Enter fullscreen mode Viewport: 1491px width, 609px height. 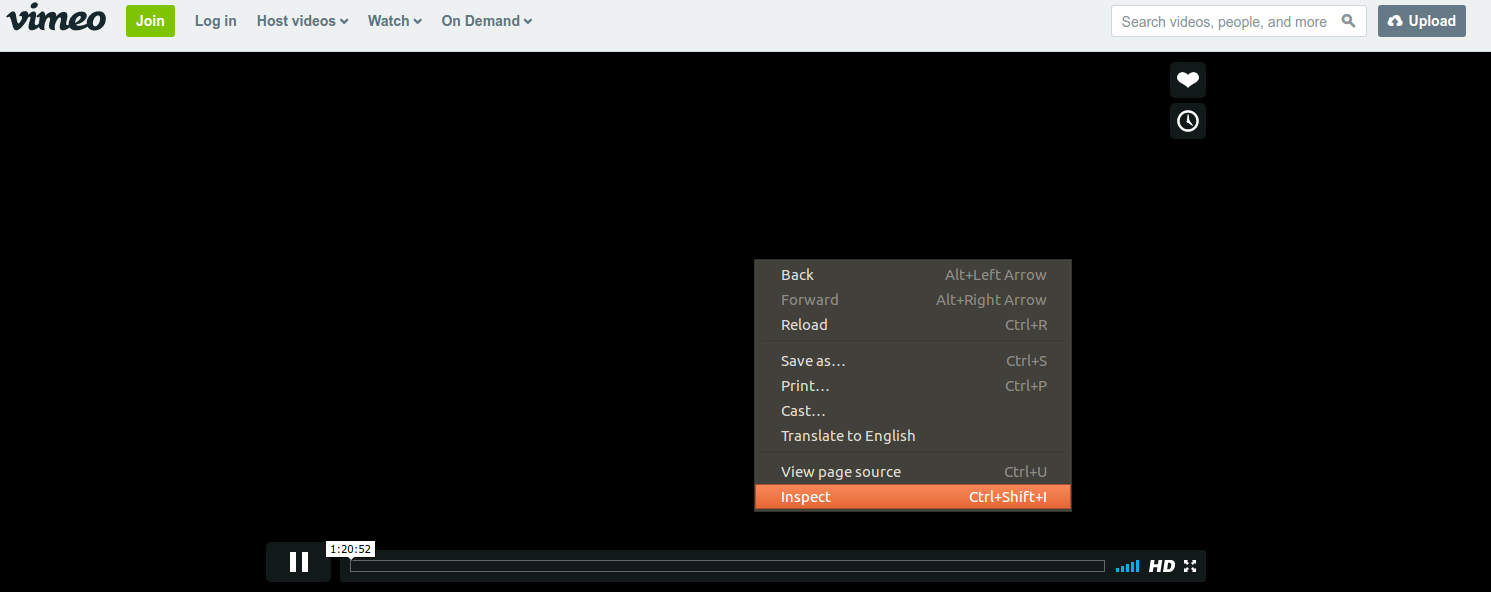[1189, 566]
